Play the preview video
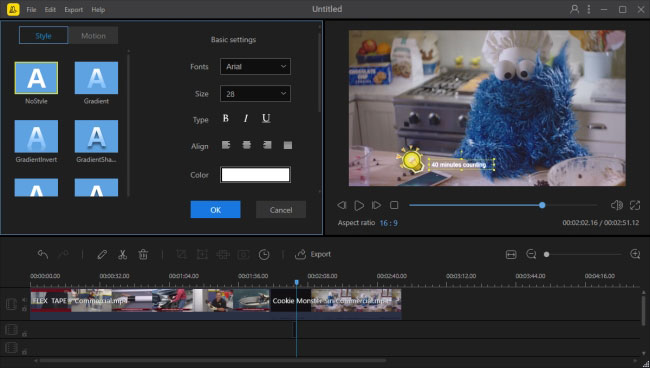650x368 pixels. point(359,205)
